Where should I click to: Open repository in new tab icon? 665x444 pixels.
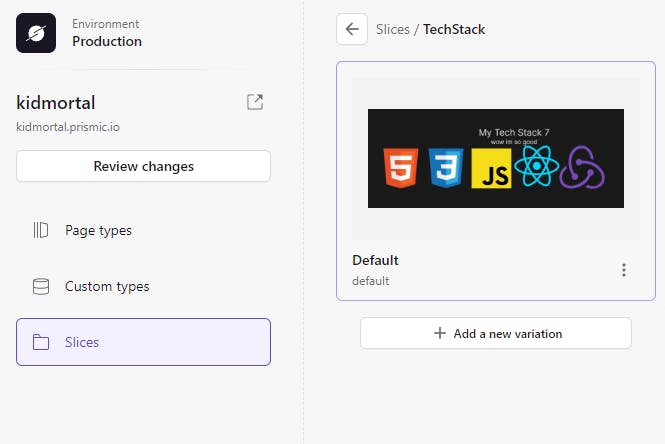(255, 102)
